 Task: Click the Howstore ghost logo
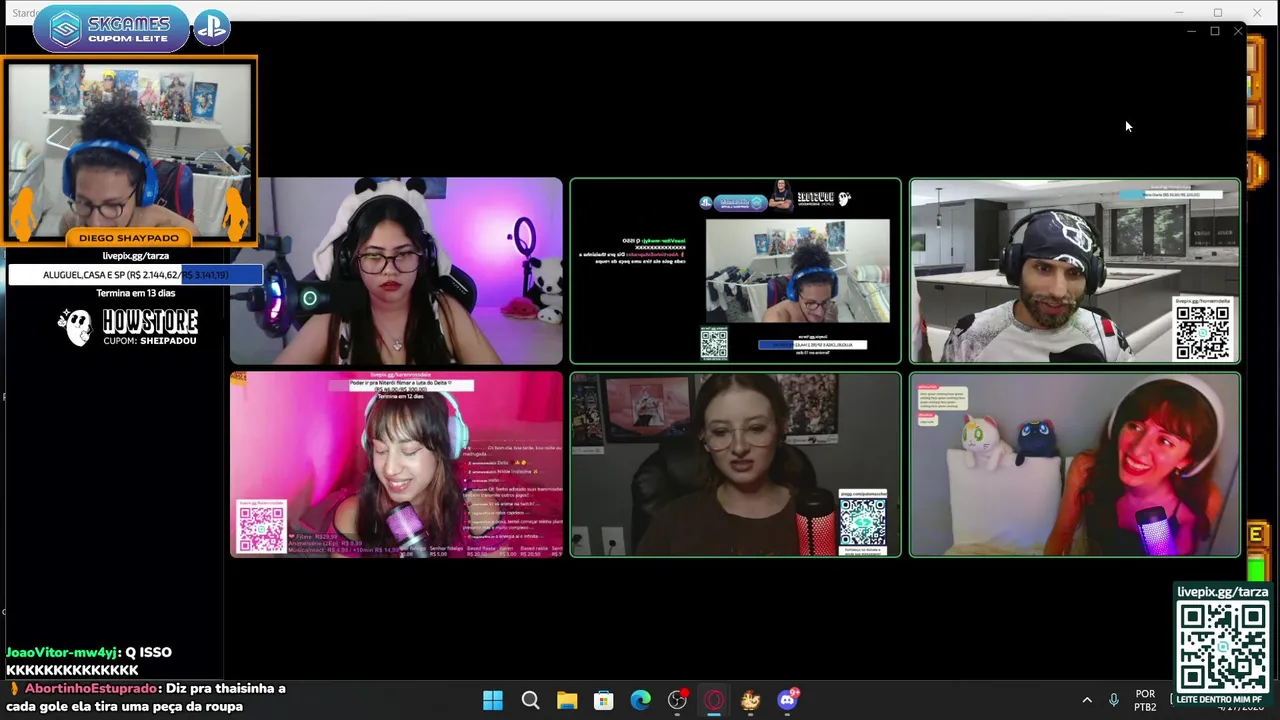coord(75,327)
